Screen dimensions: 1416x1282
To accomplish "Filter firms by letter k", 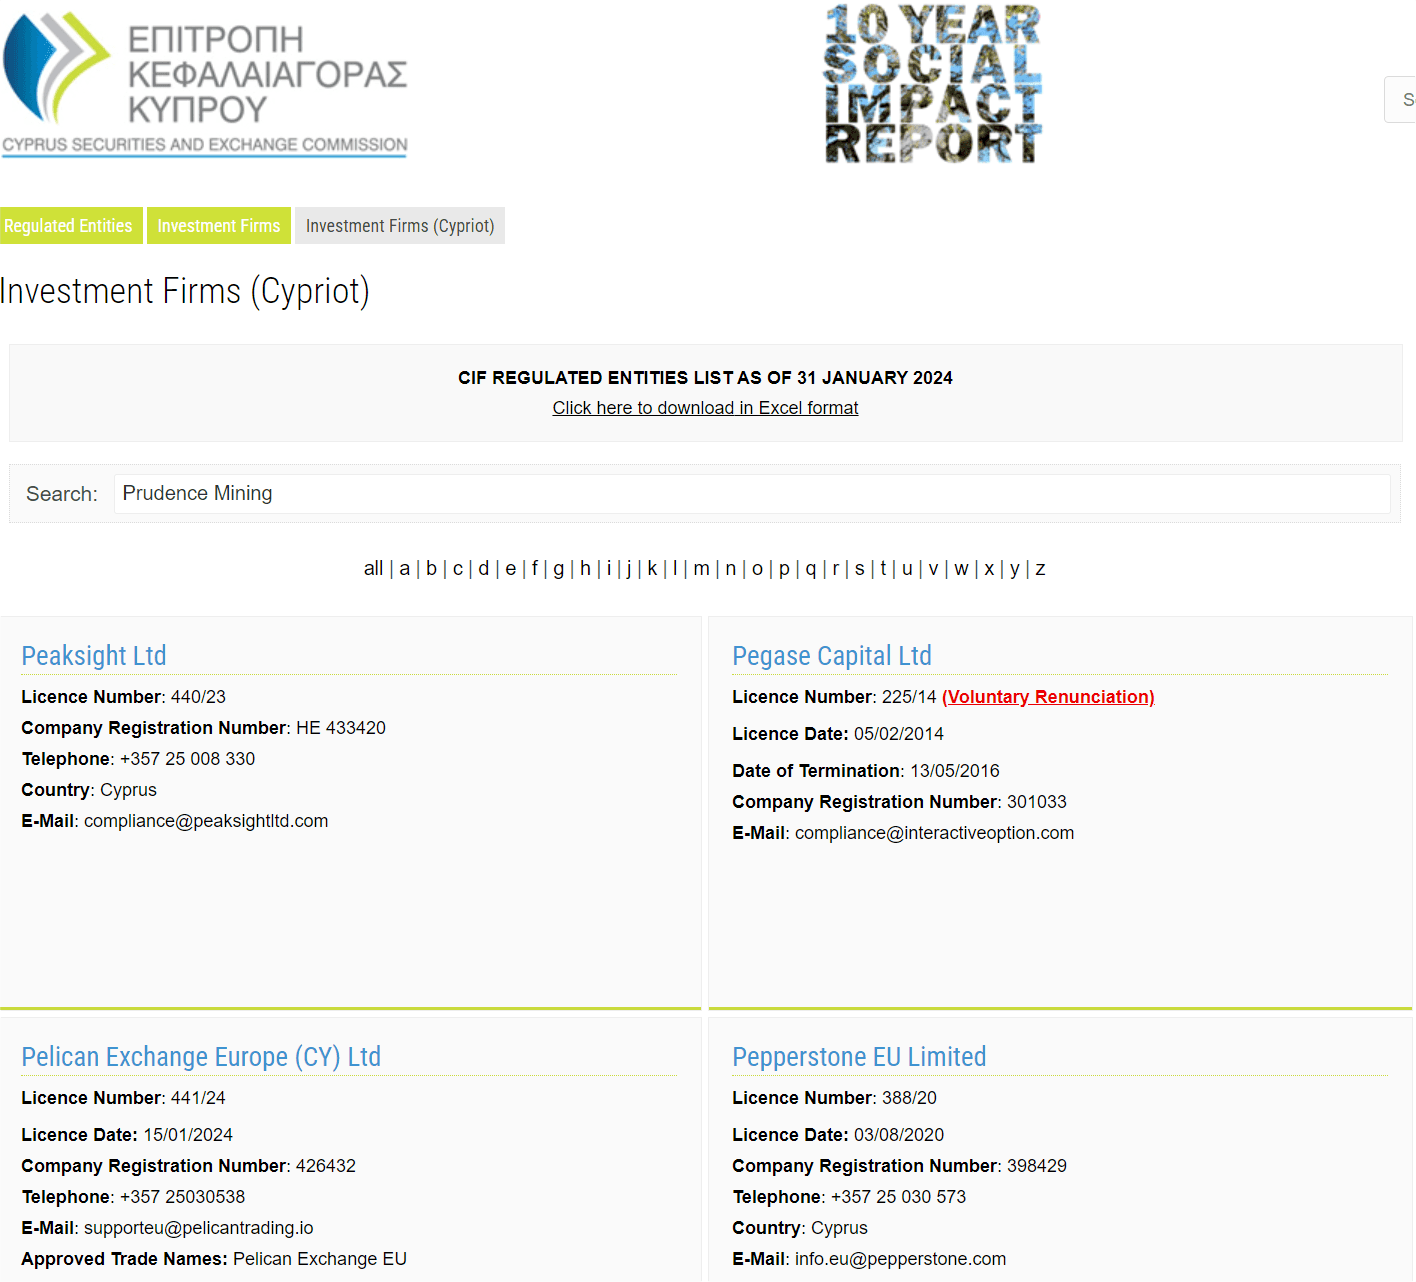I will [652, 569].
